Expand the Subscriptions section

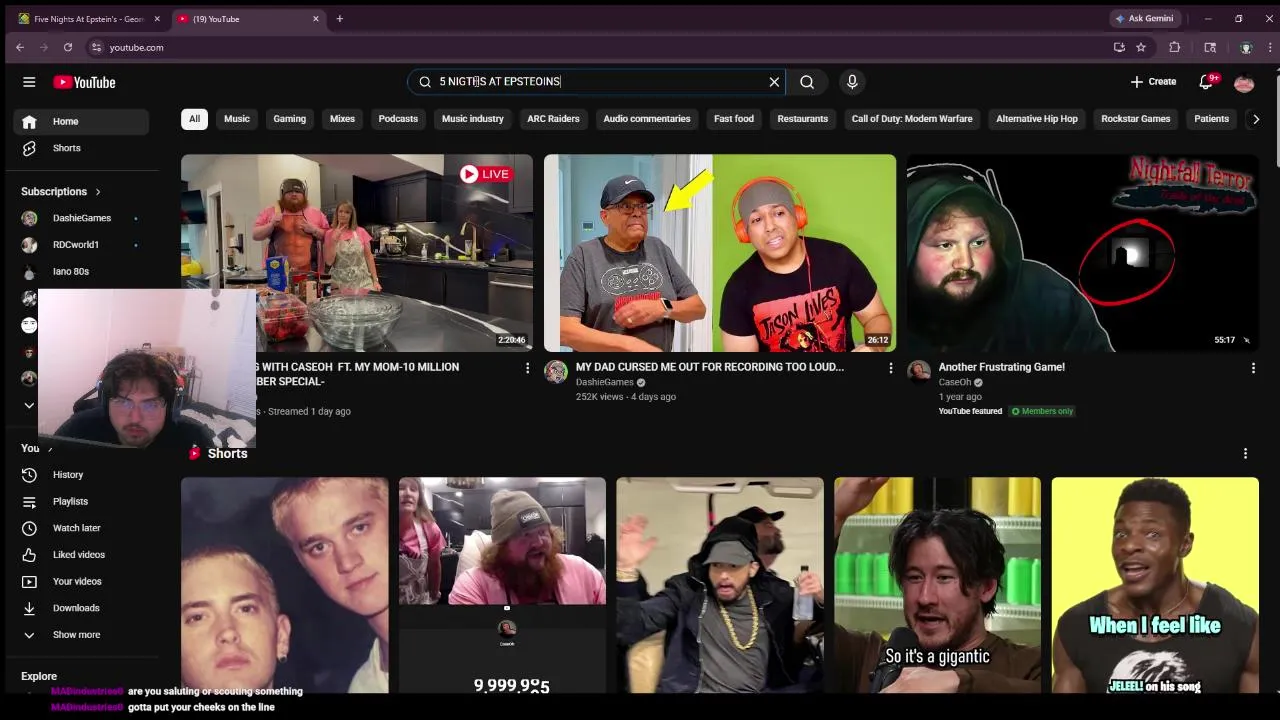(62, 191)
